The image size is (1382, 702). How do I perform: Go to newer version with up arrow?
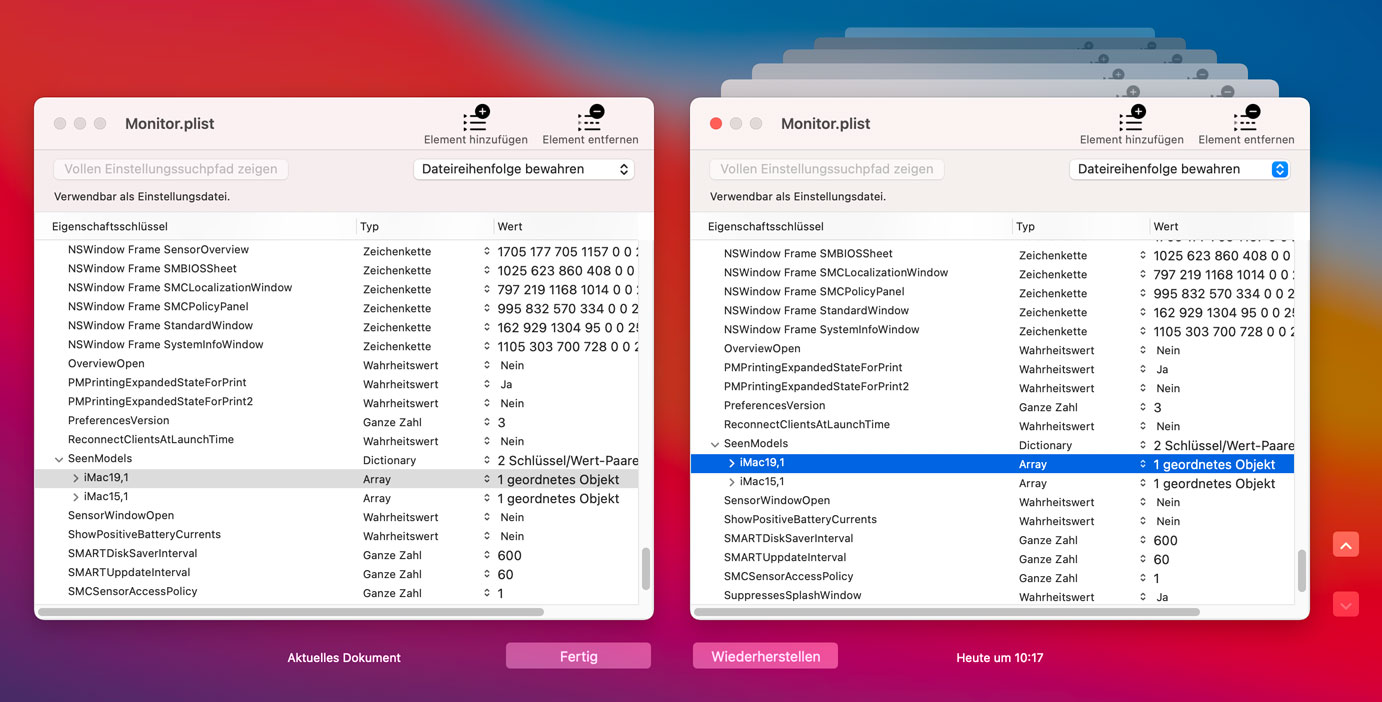1346,545
